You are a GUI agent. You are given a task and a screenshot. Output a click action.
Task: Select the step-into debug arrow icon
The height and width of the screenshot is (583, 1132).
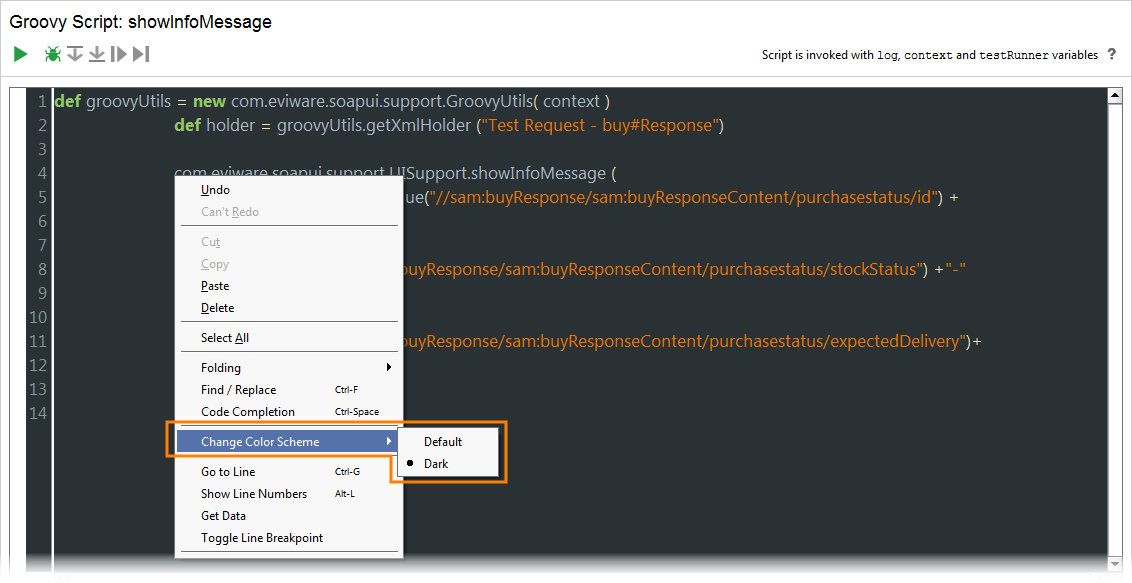(96, 54)
